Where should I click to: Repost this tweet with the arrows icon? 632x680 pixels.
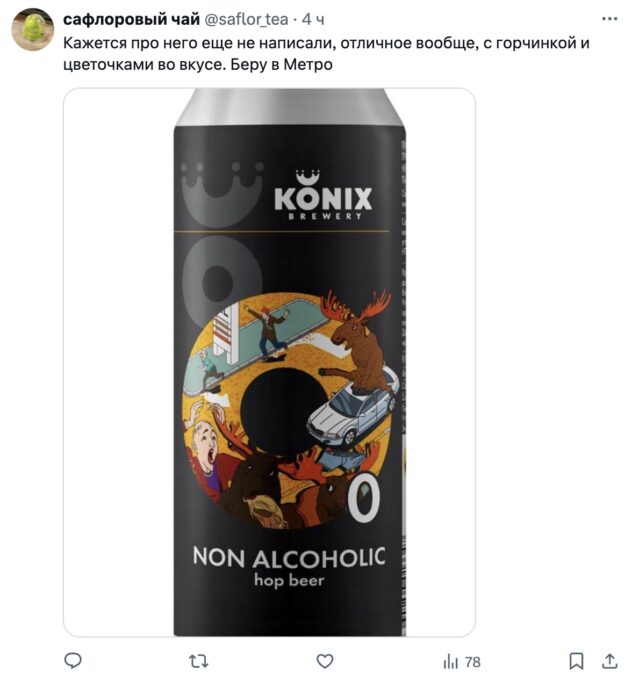(199, 661)
